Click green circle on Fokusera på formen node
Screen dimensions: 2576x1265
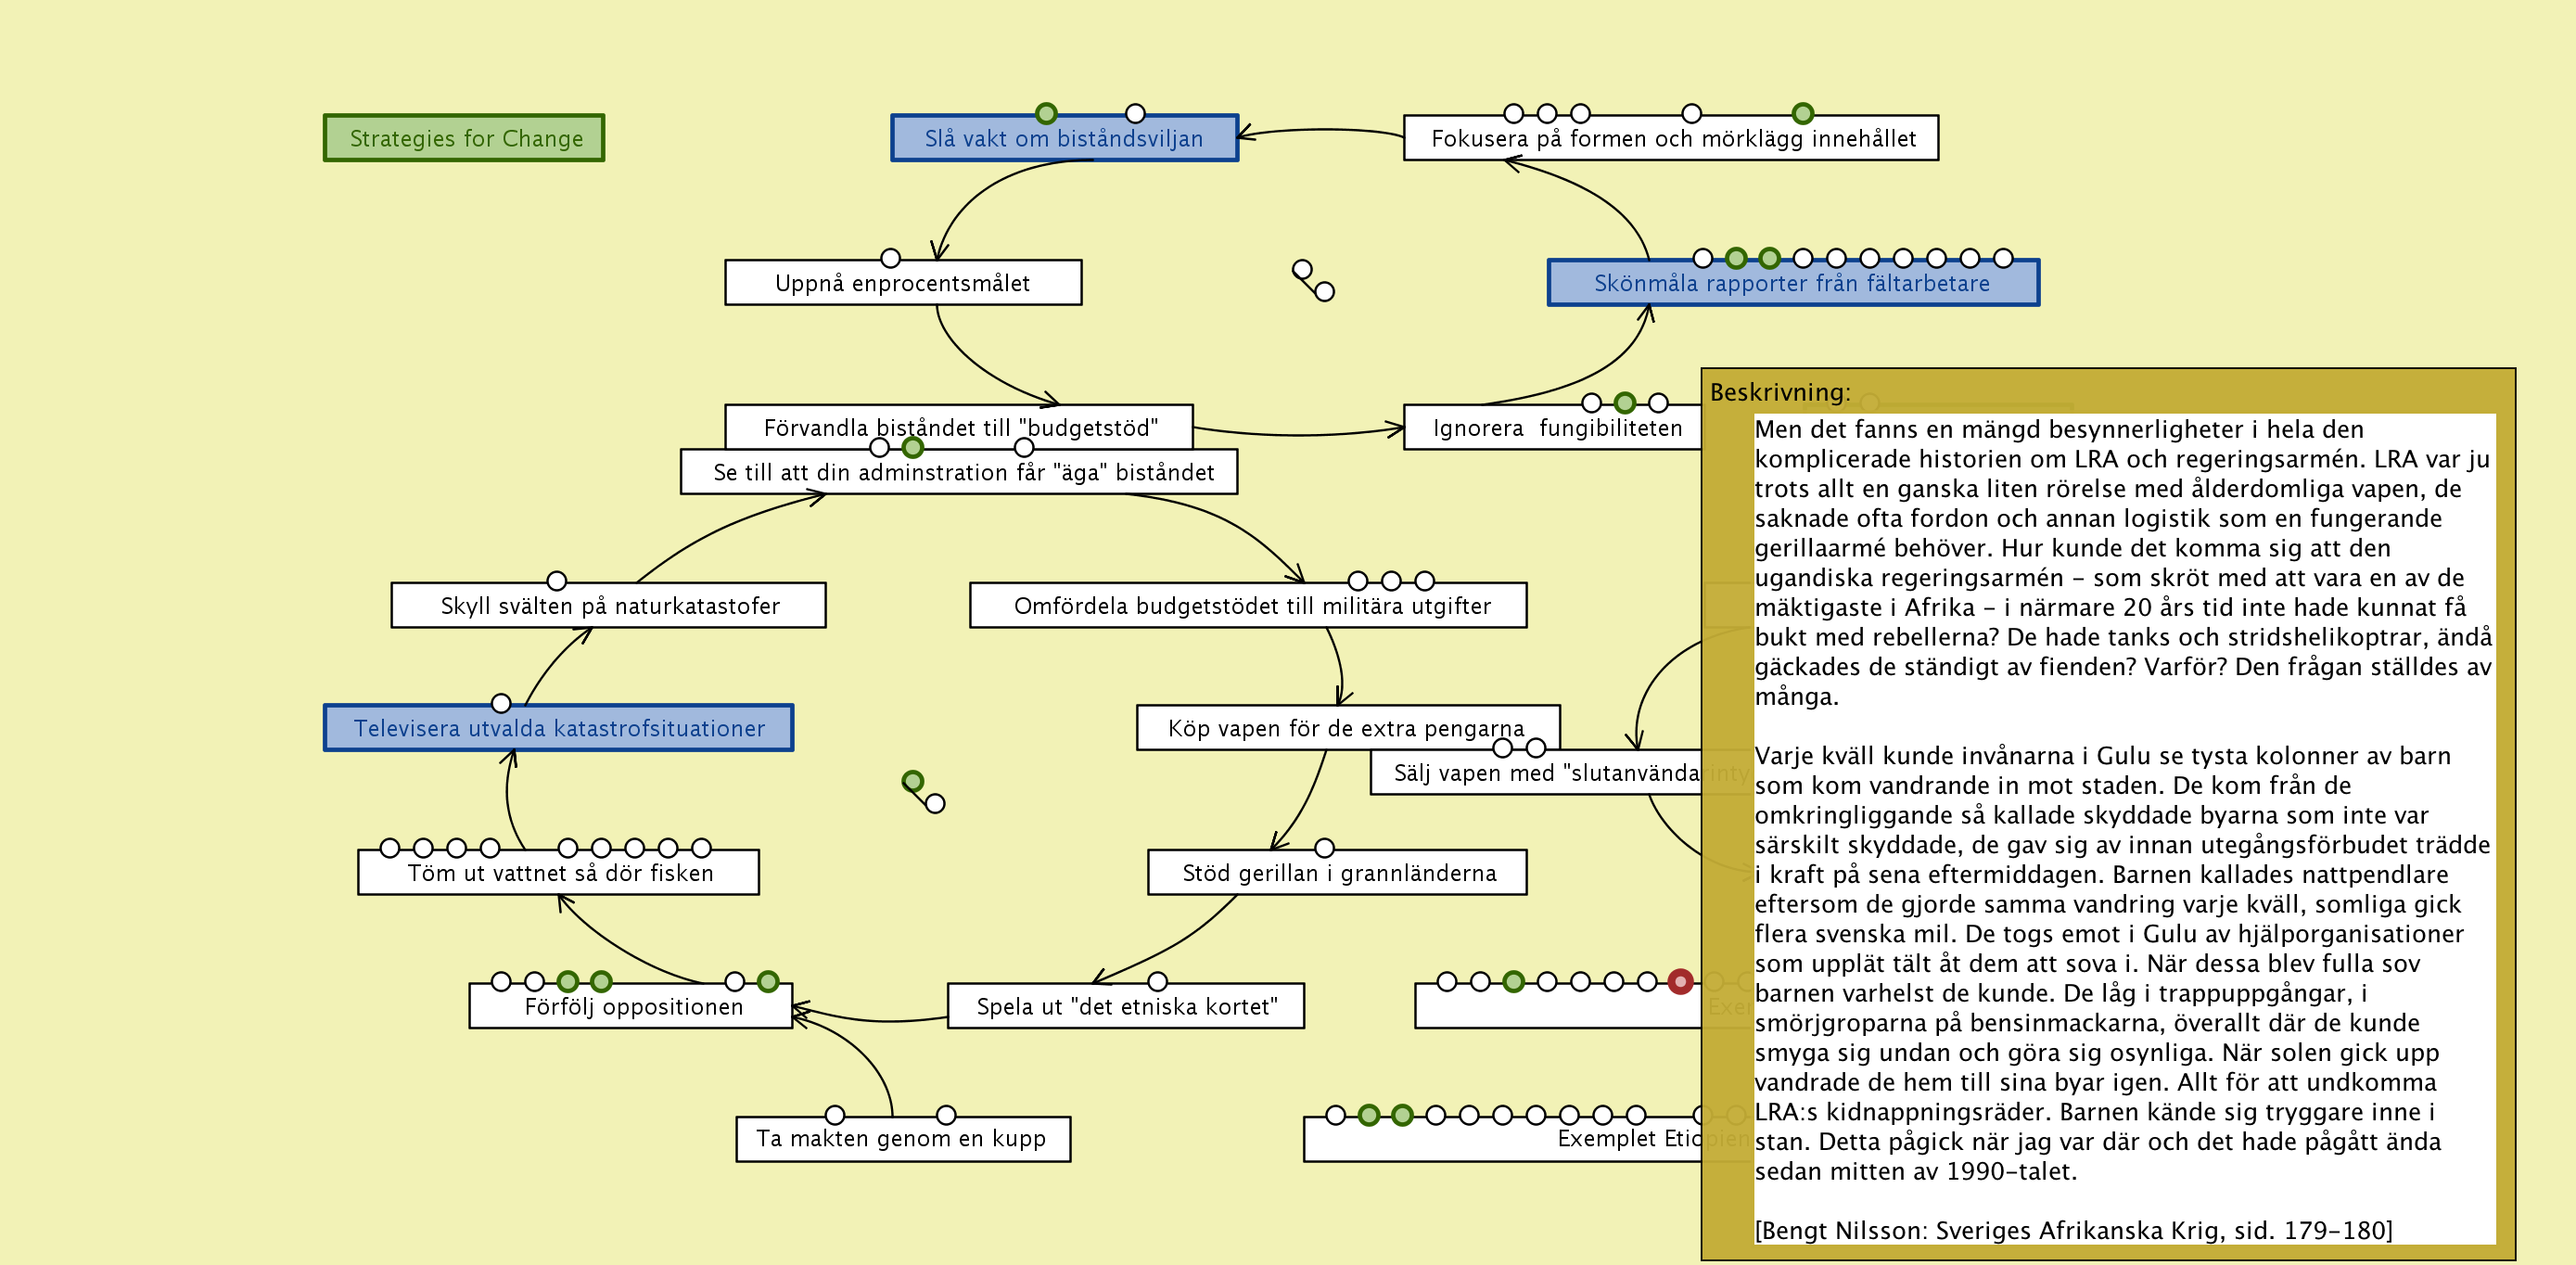pyautogui.click(x=1802, y=113)
